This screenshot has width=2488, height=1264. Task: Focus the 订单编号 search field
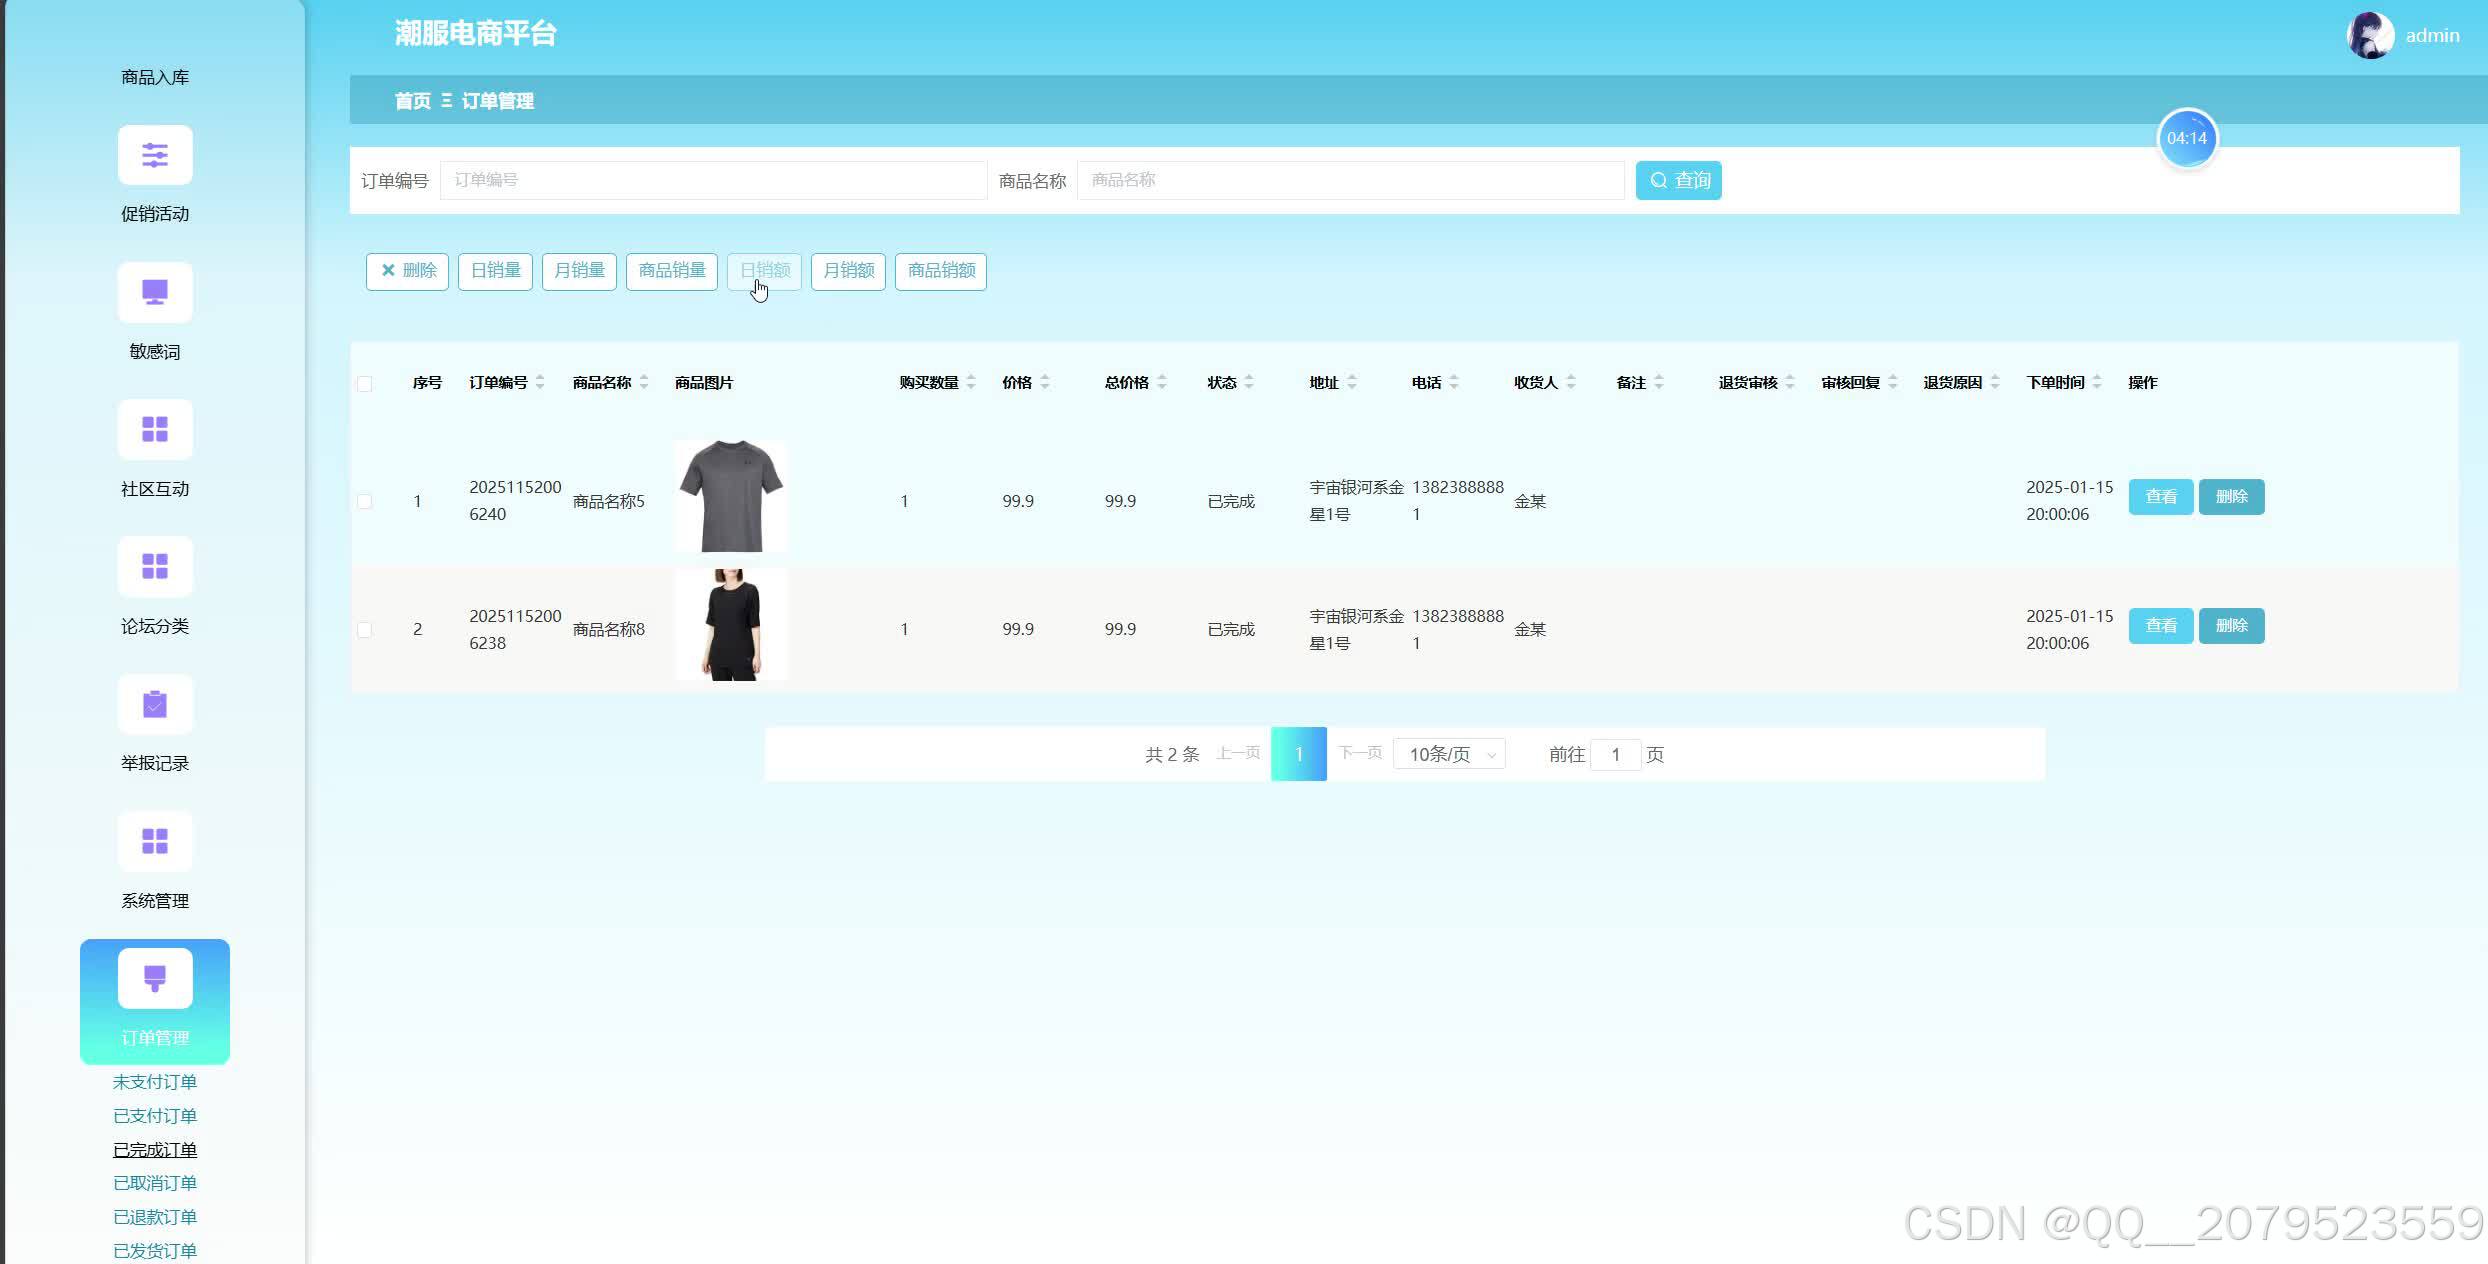pyautogui.click(x=714, y=180)
